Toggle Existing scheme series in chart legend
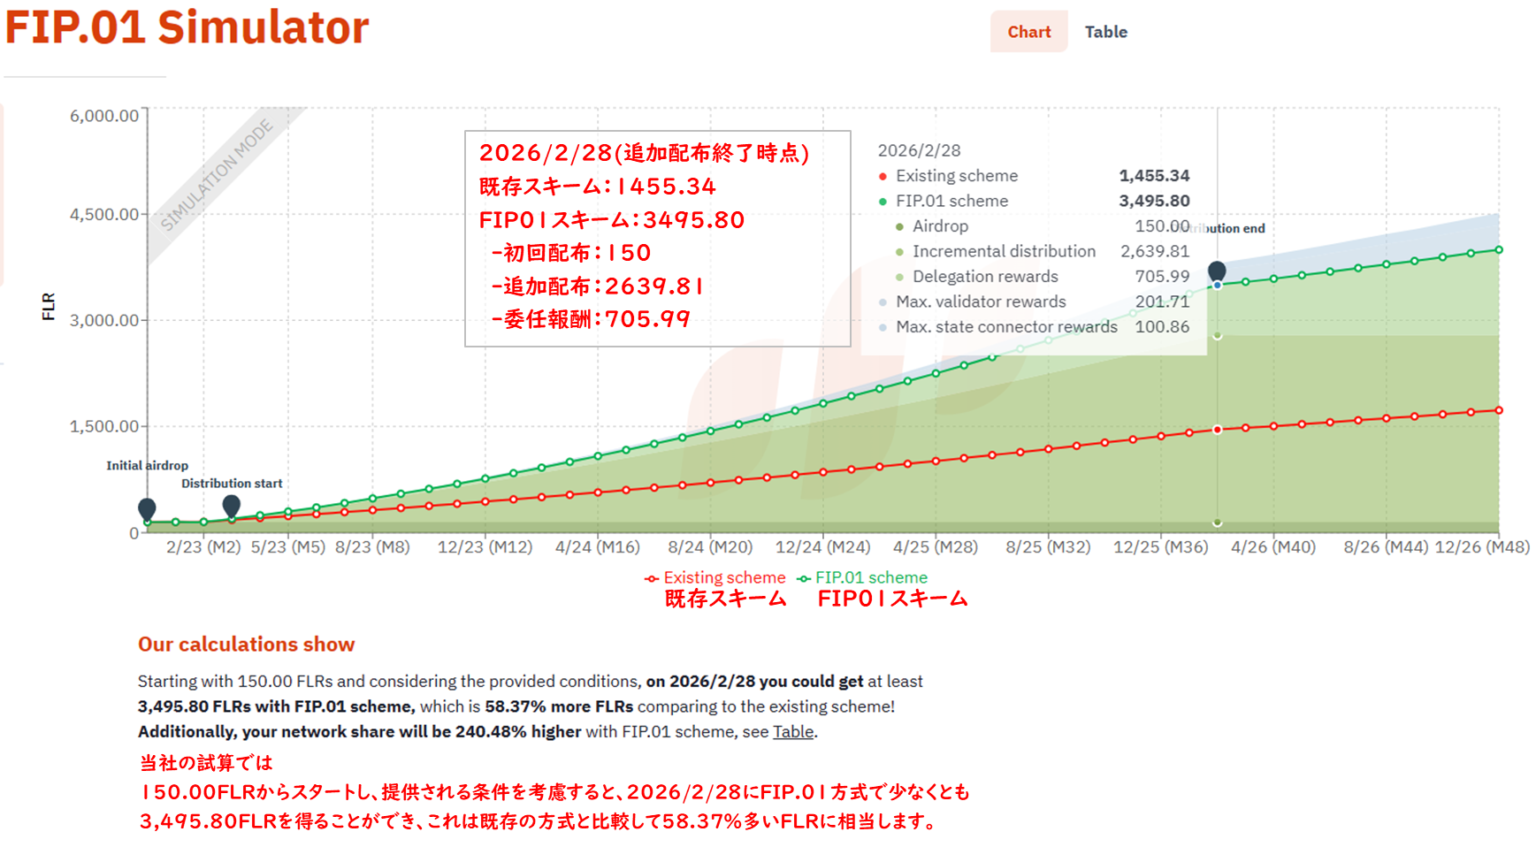 pos(715,578)
